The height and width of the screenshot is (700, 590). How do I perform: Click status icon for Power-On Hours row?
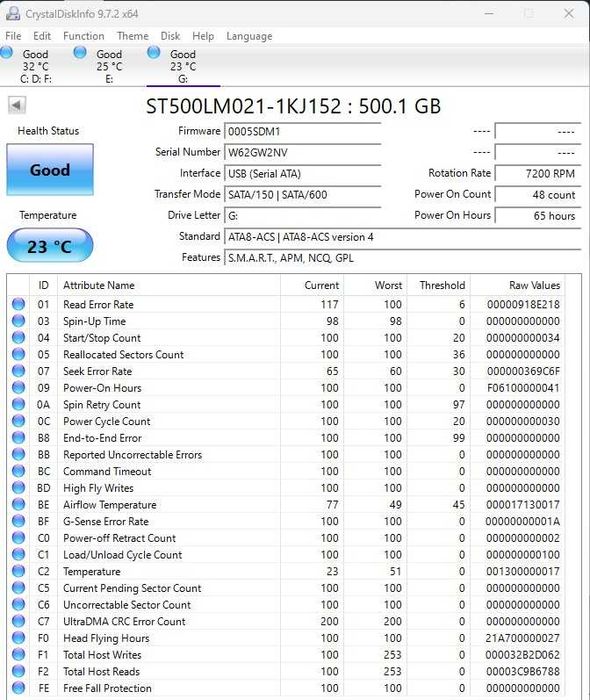click(x=18, y=388)
